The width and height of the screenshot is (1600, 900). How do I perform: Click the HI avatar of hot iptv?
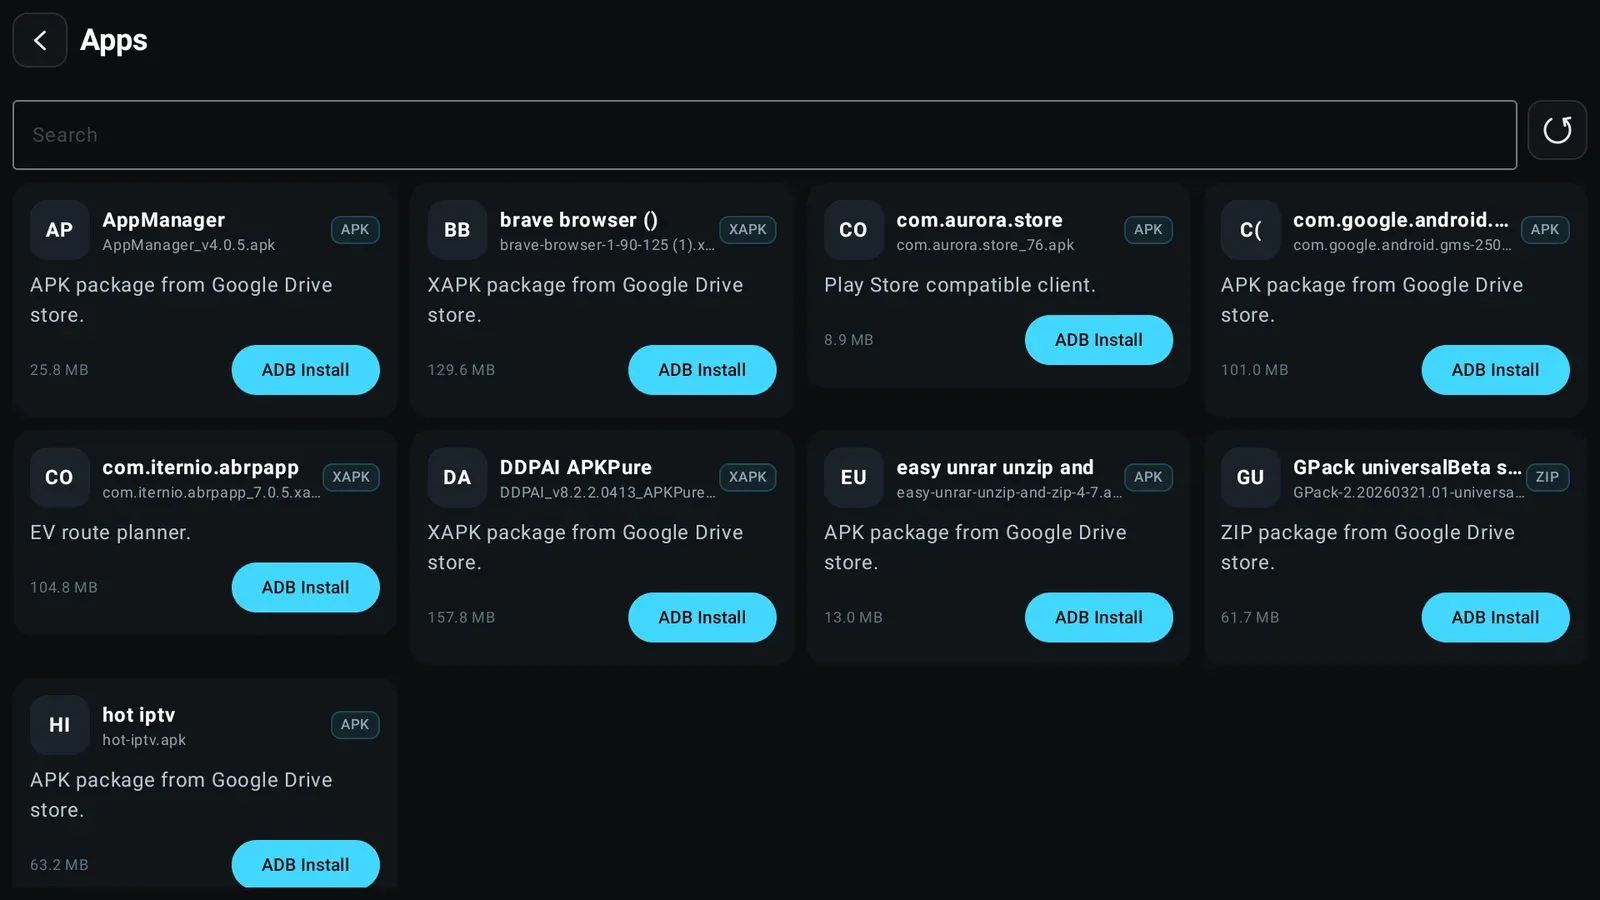59,725
